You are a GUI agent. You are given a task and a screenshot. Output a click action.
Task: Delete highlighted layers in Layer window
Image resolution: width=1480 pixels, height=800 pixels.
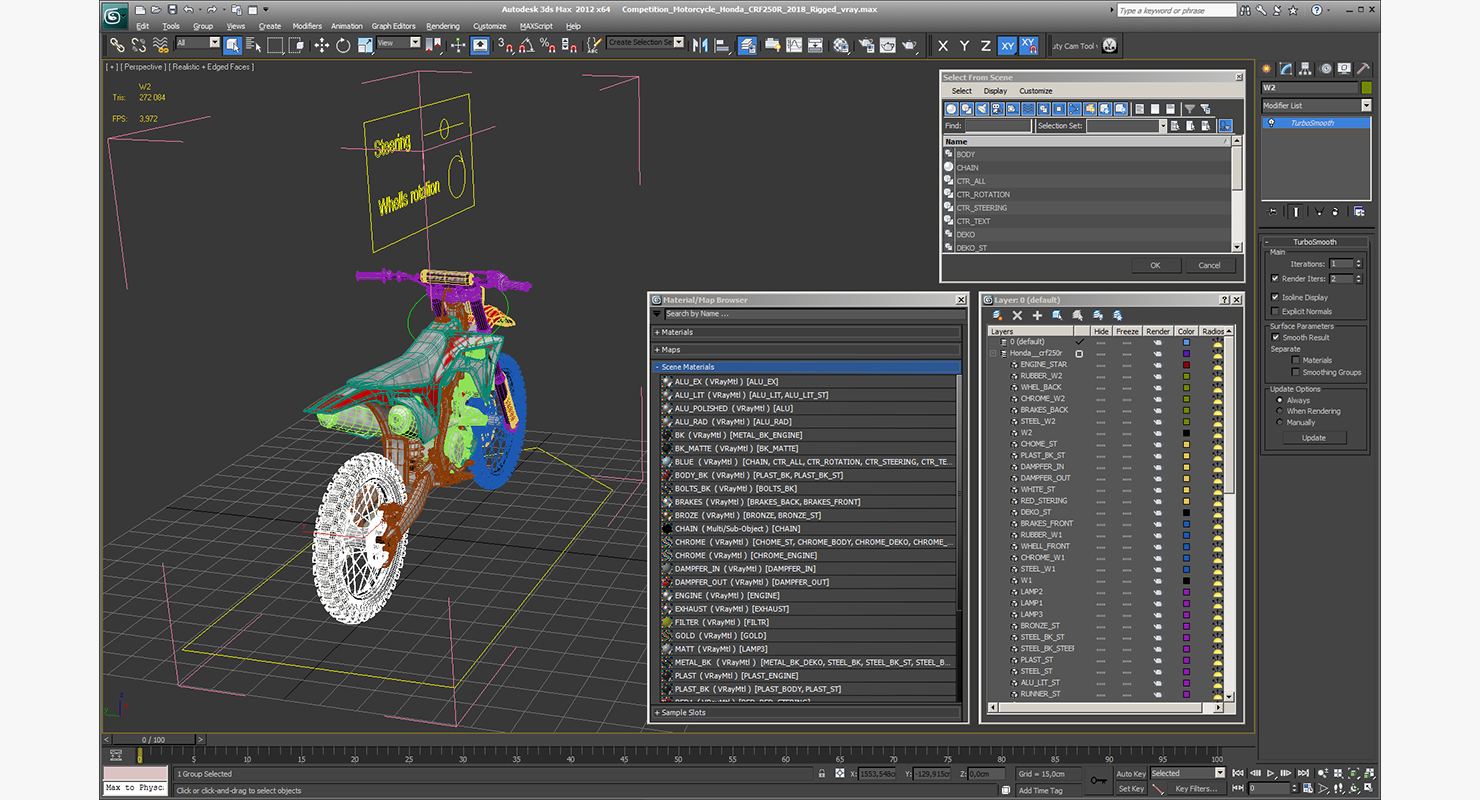point(1017,315)
